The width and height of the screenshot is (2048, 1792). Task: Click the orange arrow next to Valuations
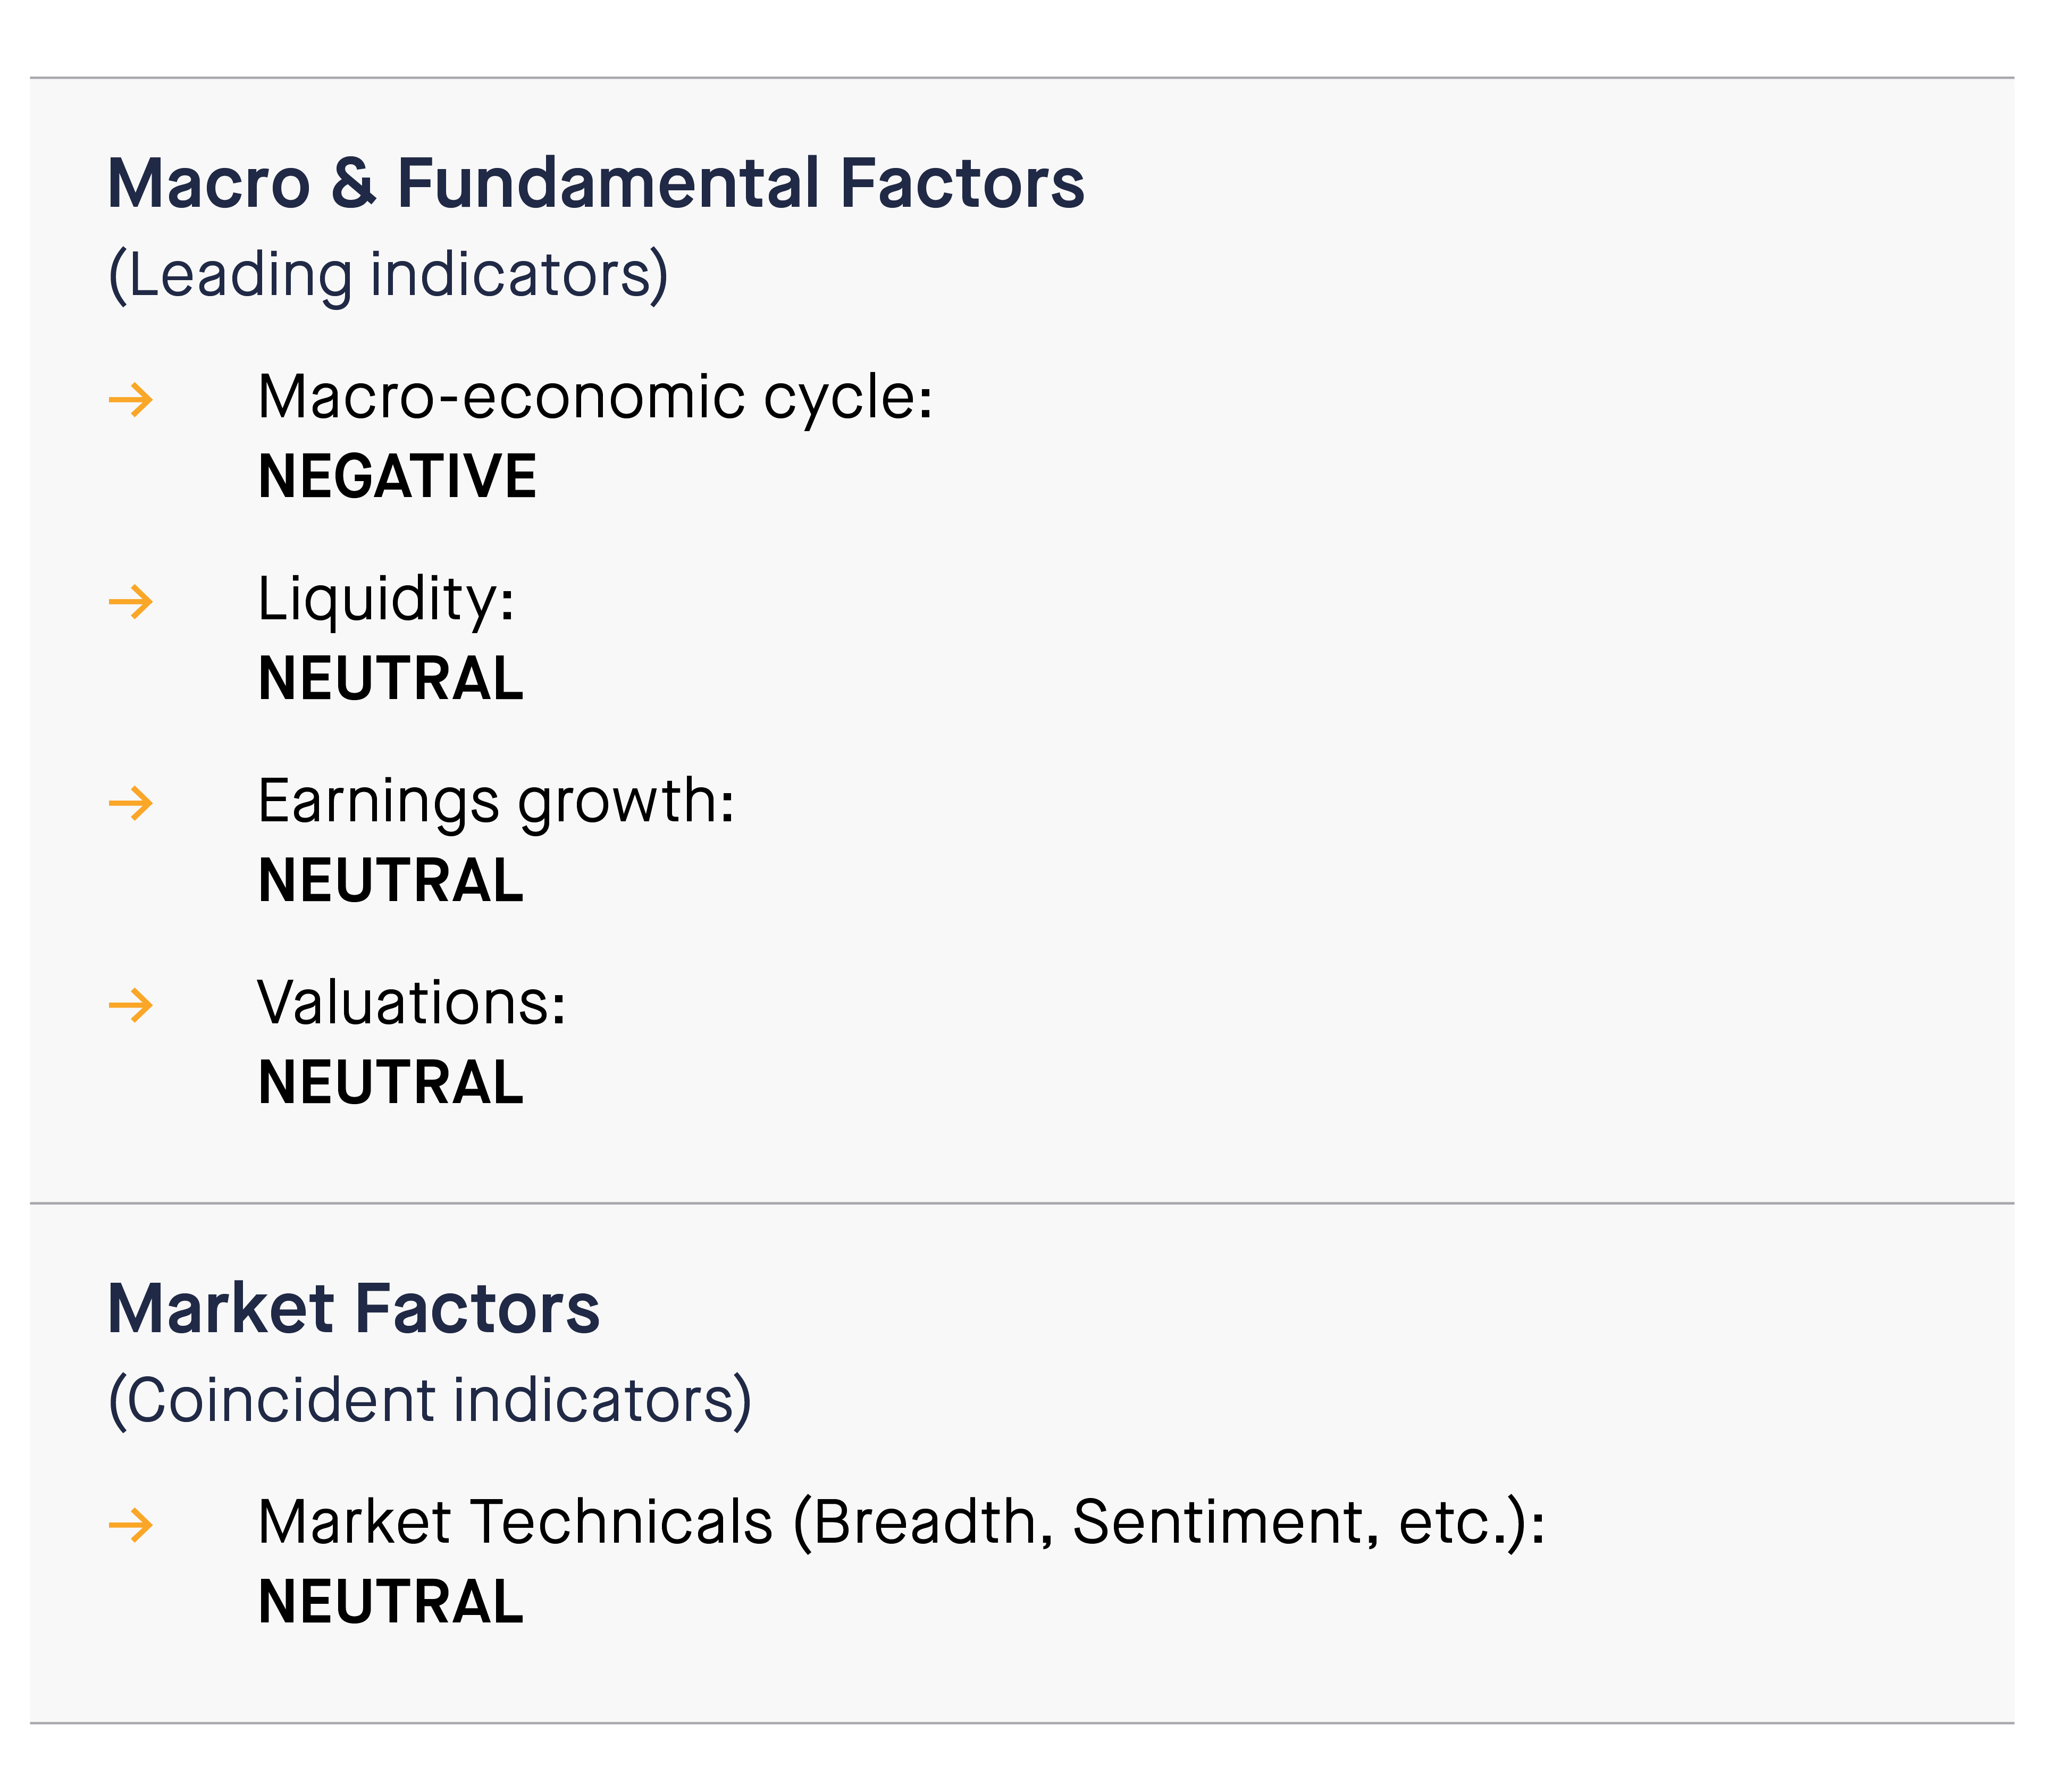click(x=131, y=1005)
